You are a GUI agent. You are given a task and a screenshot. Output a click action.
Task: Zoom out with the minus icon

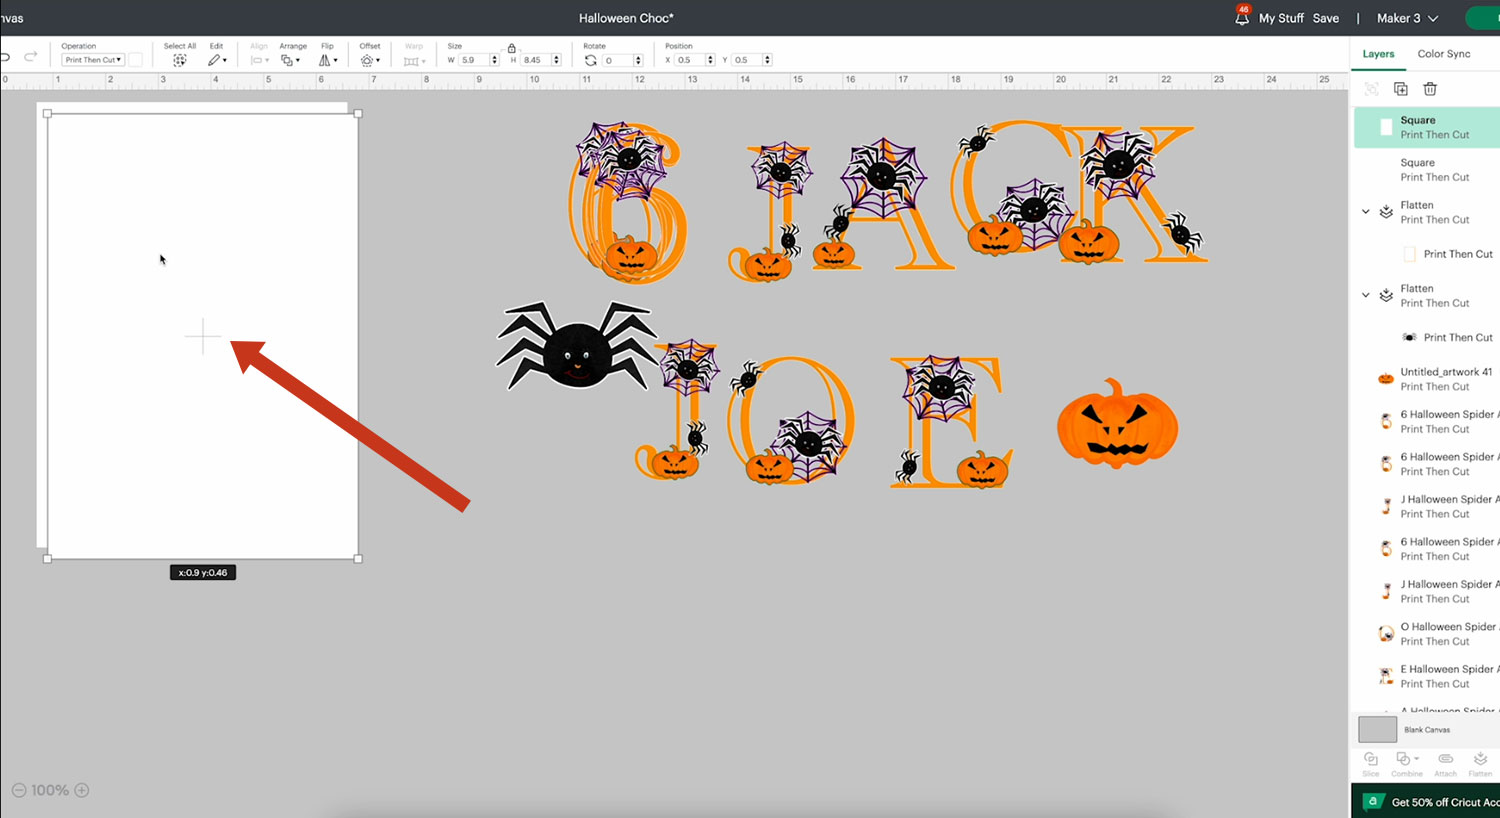[18, 790]
